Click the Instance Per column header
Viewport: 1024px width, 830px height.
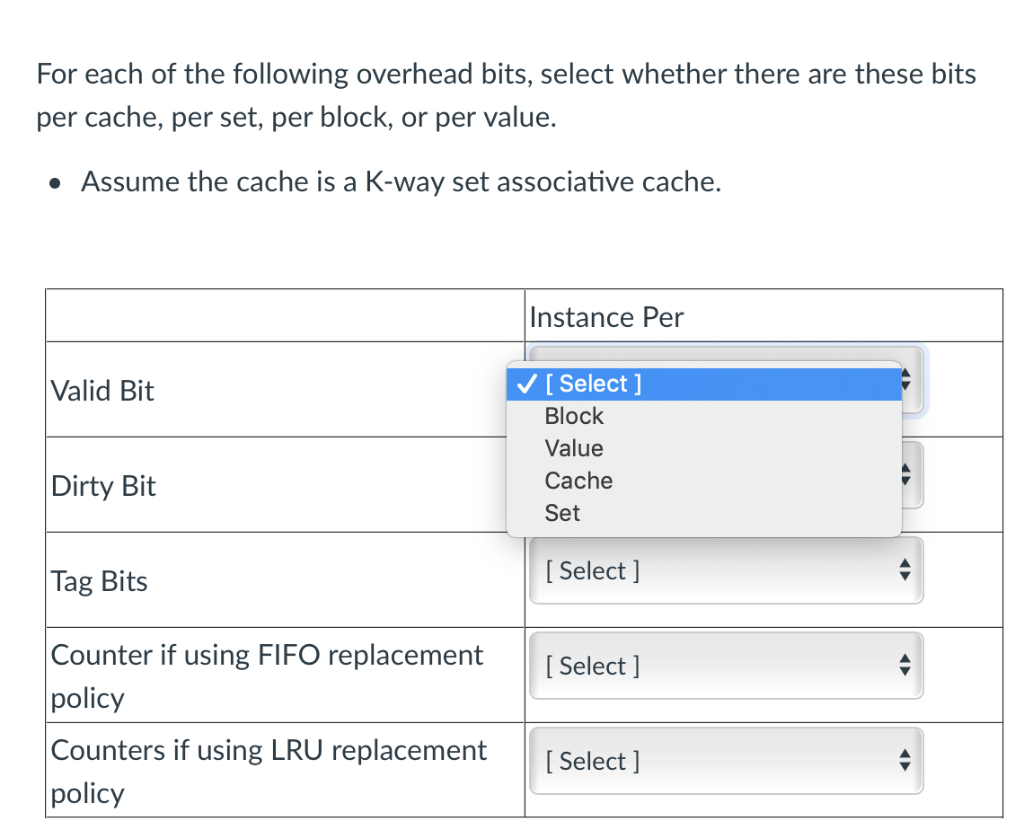click(606, 317)
